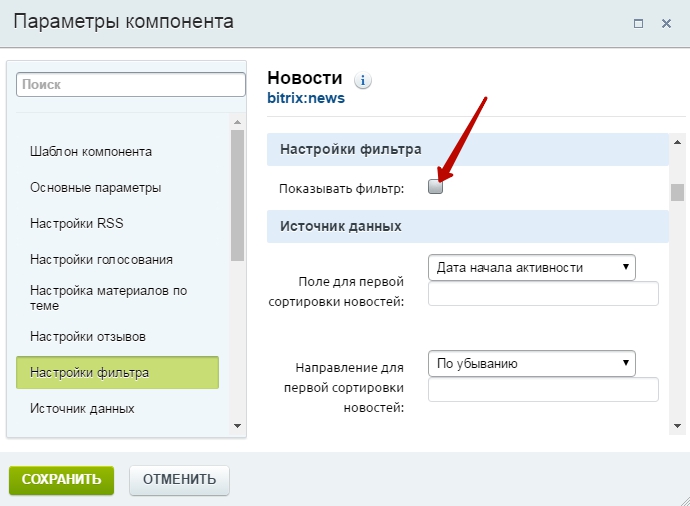Click the Поиск search field
The height and width of the screenshot is (506, 690).
[x=130, y=85]
